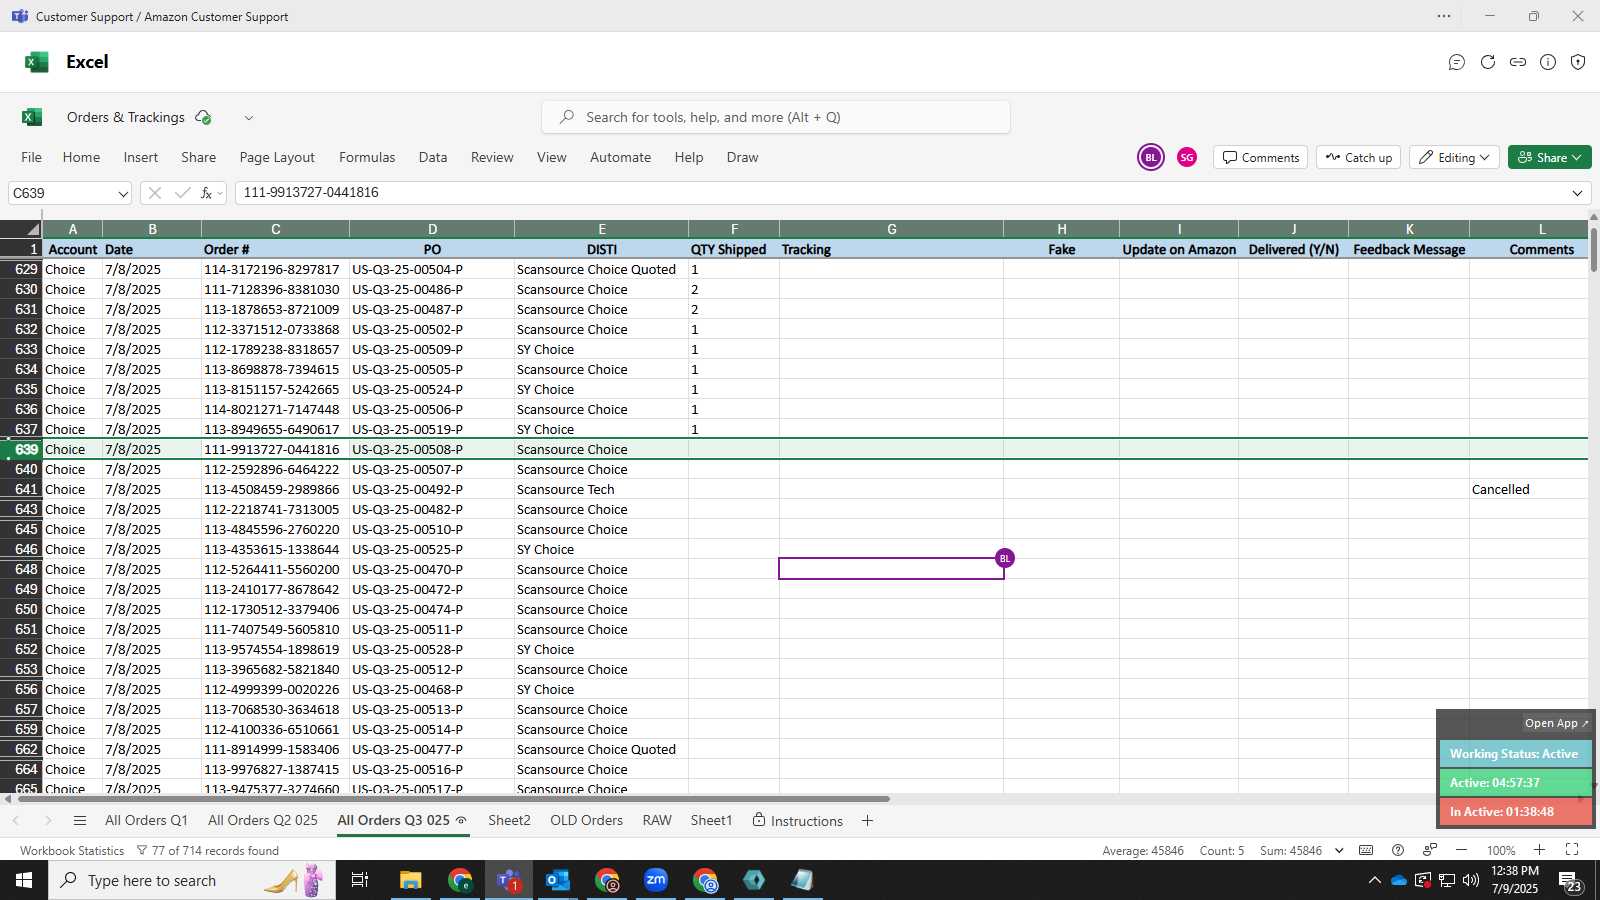
Task: Click the fit to screen icon in status bar
Action: point(1572,850)
